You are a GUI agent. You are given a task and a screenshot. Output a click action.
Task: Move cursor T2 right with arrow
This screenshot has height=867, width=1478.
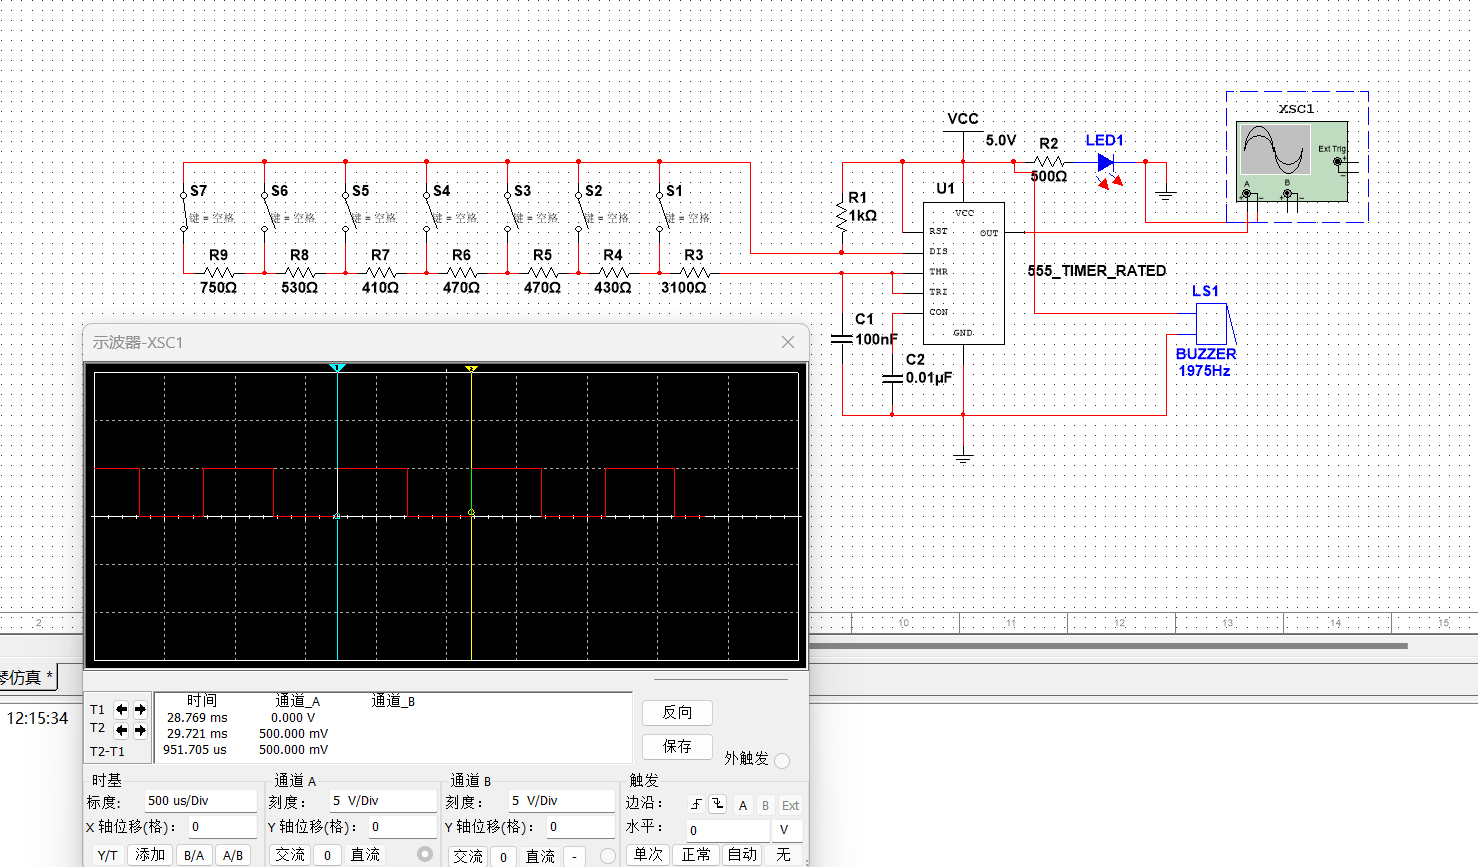pos(140,730)
